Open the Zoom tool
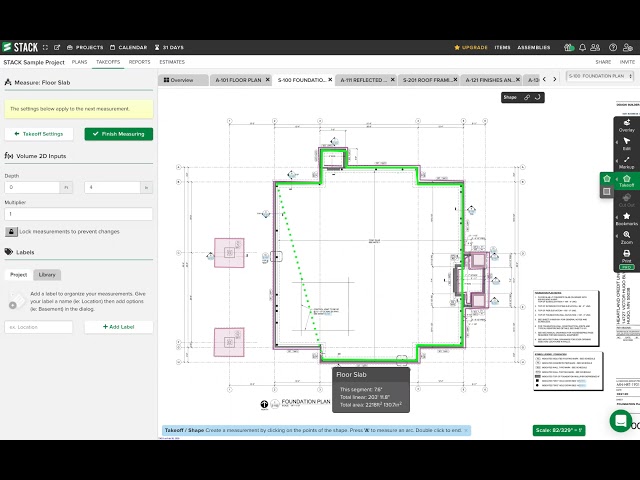 tap(627, 238)
